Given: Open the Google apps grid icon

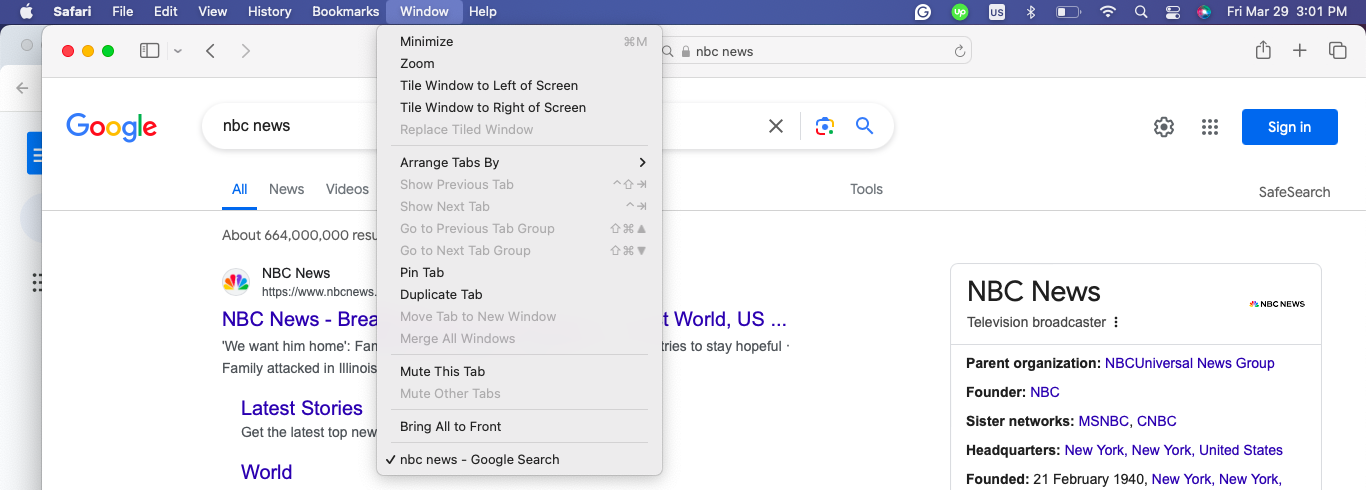Looking at the screenshot, I should 1210,127.
